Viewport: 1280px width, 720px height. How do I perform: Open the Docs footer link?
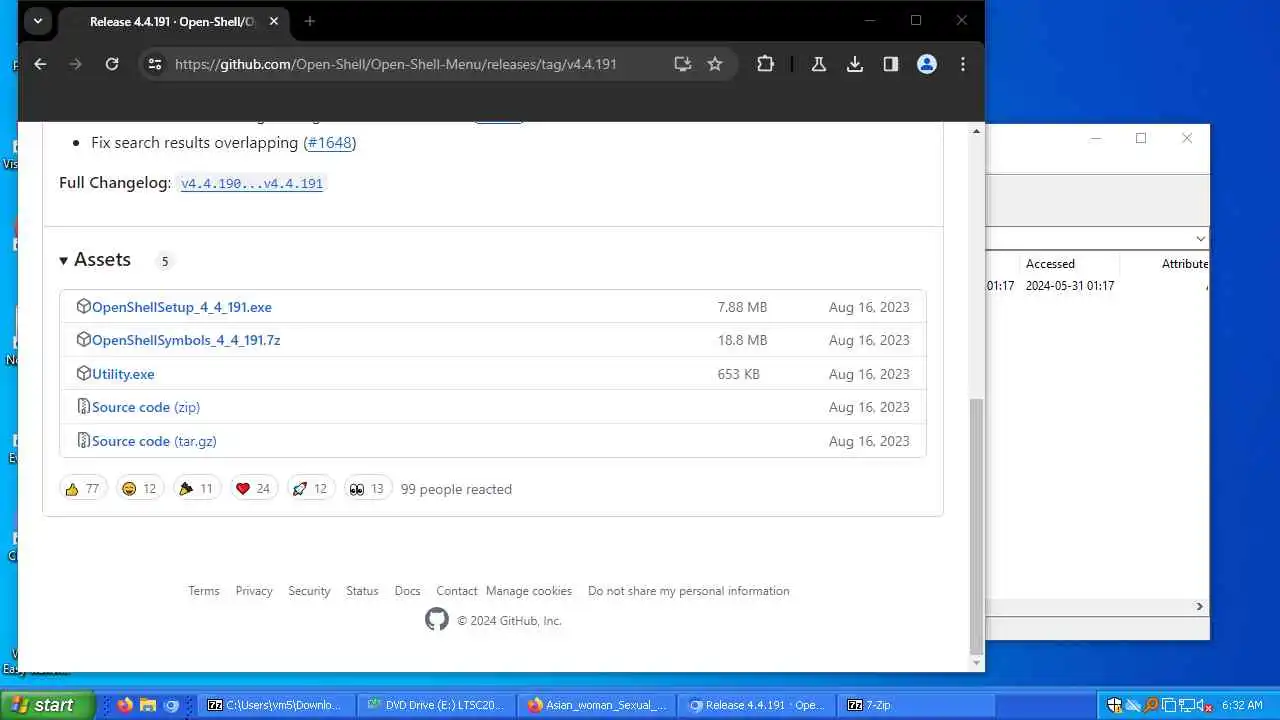pyautogui.click(x=407, y=591)
